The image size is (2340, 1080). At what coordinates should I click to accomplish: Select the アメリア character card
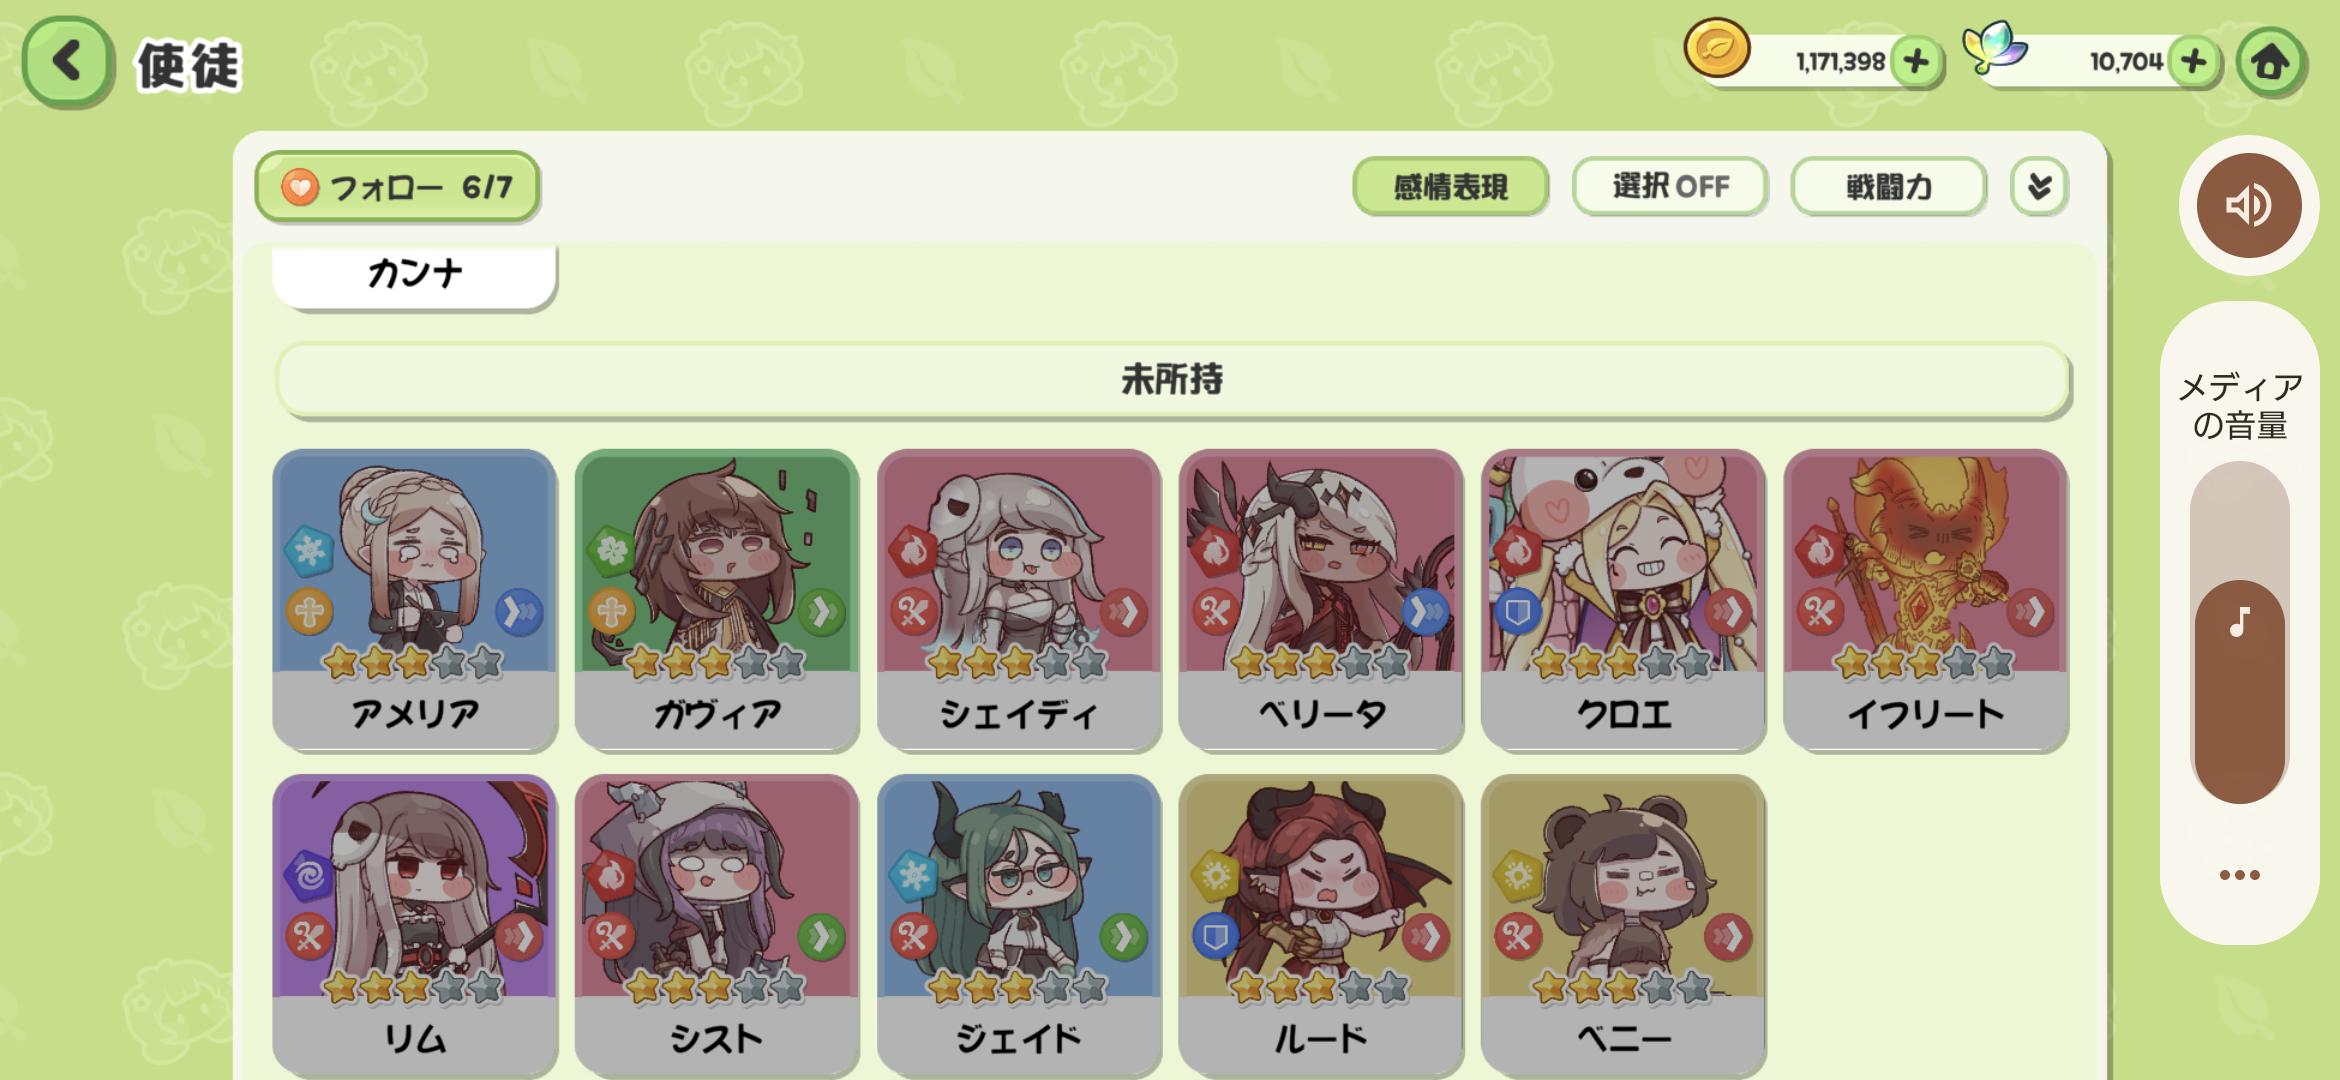click(x=414, y=600)
